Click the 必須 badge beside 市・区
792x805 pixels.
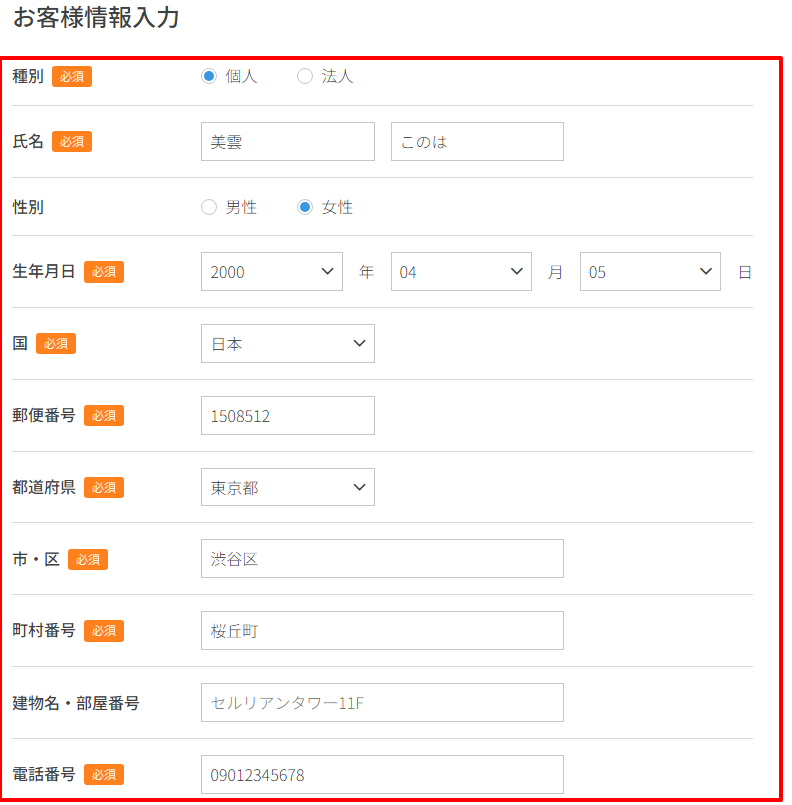[x=88, y=559]
